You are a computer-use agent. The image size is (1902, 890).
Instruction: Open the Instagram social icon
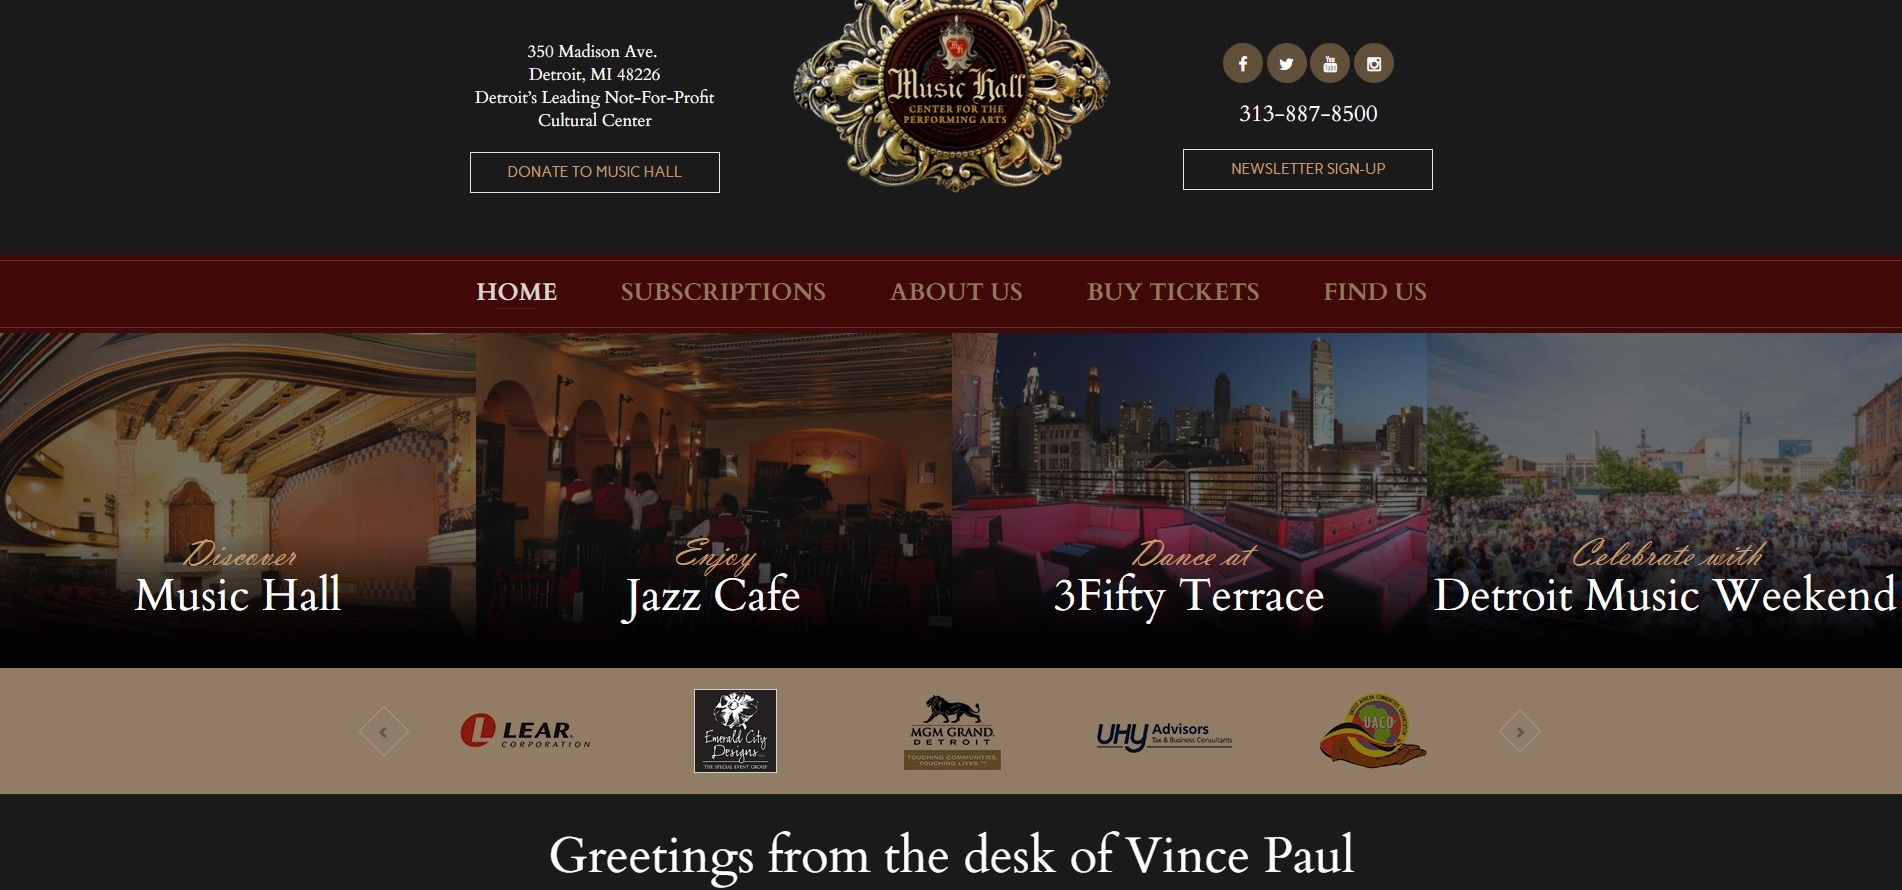1374,64
